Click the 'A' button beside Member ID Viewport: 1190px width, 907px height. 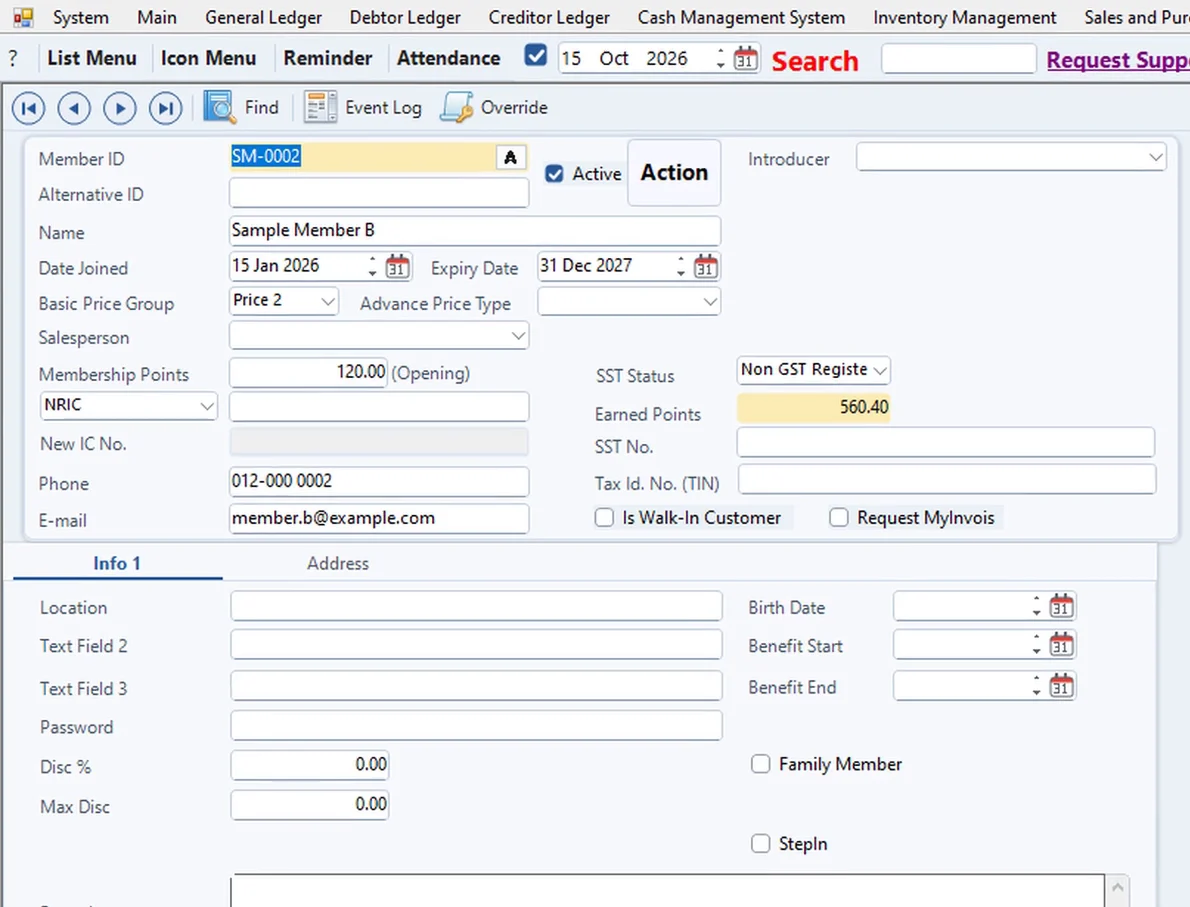coord(511,157)
